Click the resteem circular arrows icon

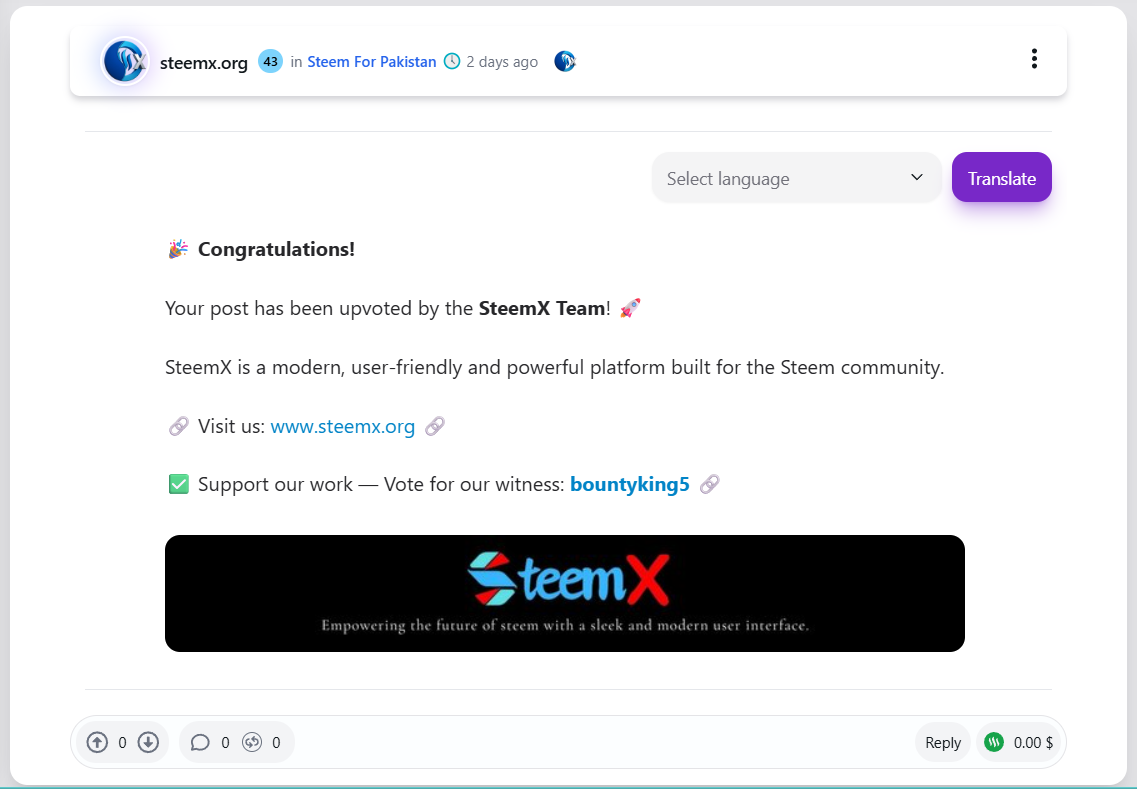point(252,743)
